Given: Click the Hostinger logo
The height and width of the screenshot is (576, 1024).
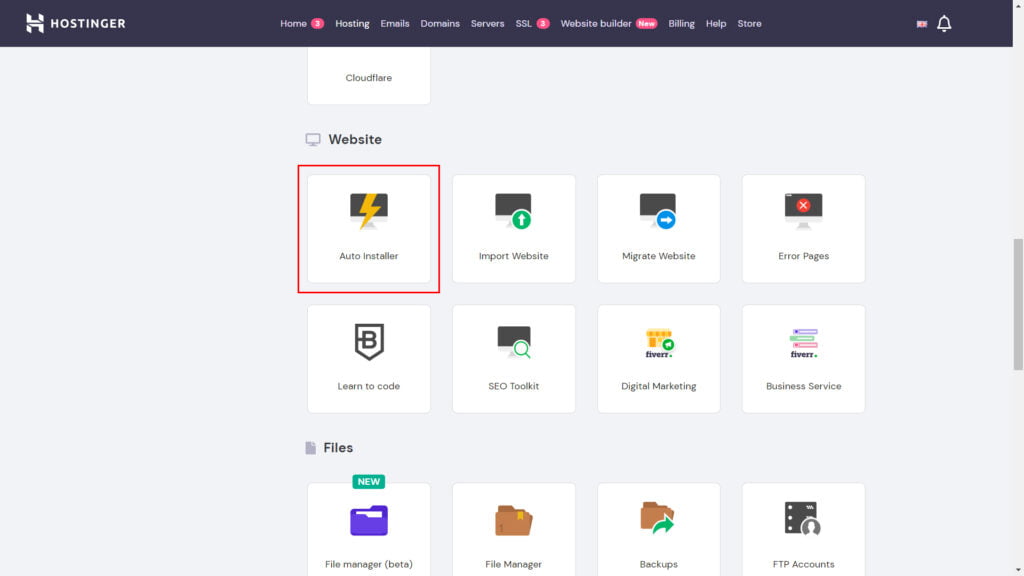Looking at the screenshot, I should pyautogui.click(x=75, y=24).
